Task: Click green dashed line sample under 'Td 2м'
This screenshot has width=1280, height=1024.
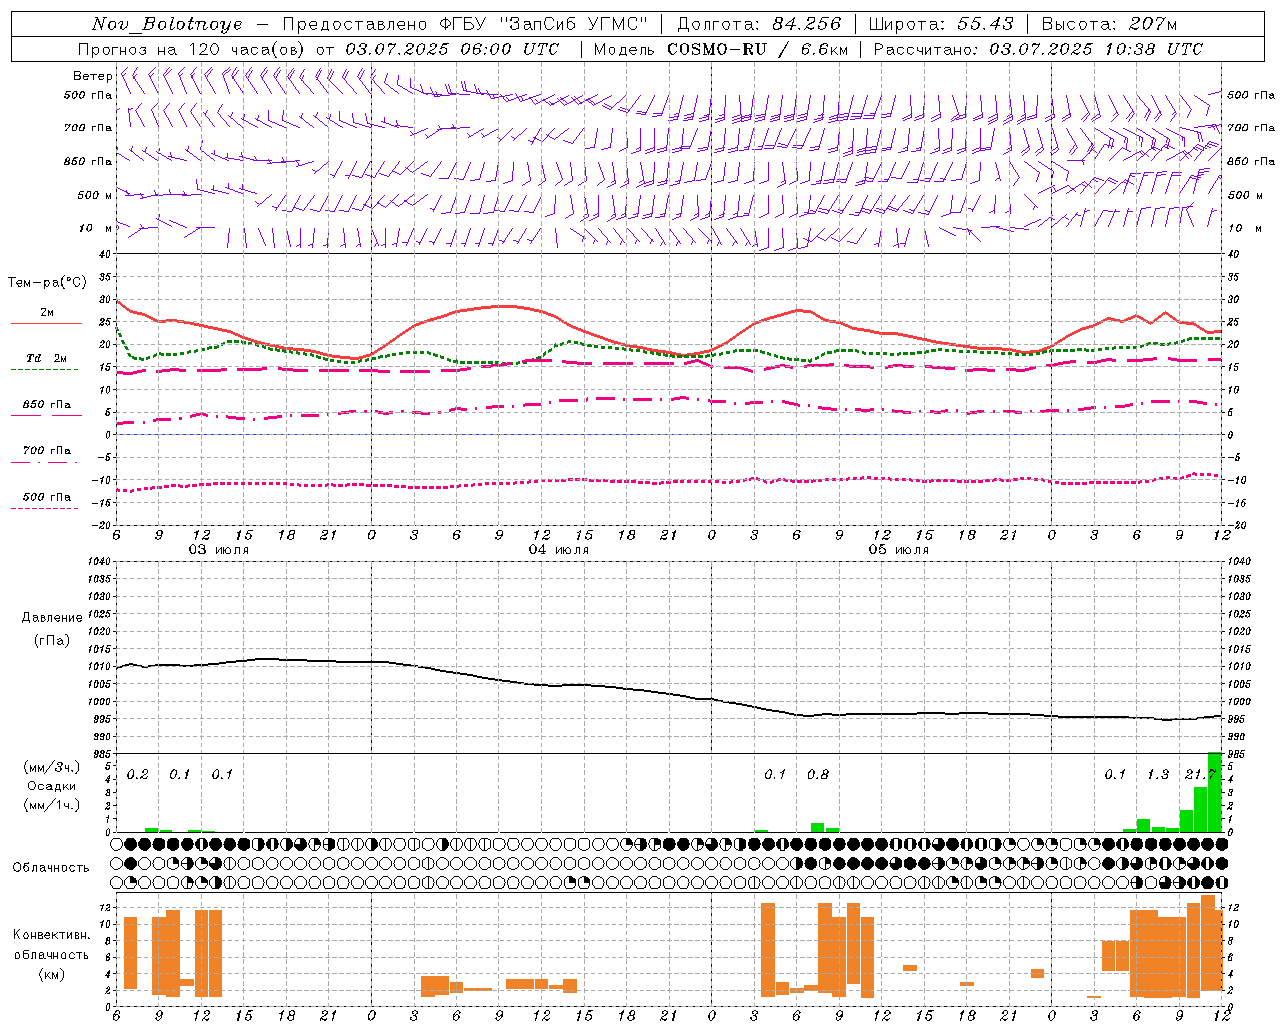Action: [x=44, y=370]
